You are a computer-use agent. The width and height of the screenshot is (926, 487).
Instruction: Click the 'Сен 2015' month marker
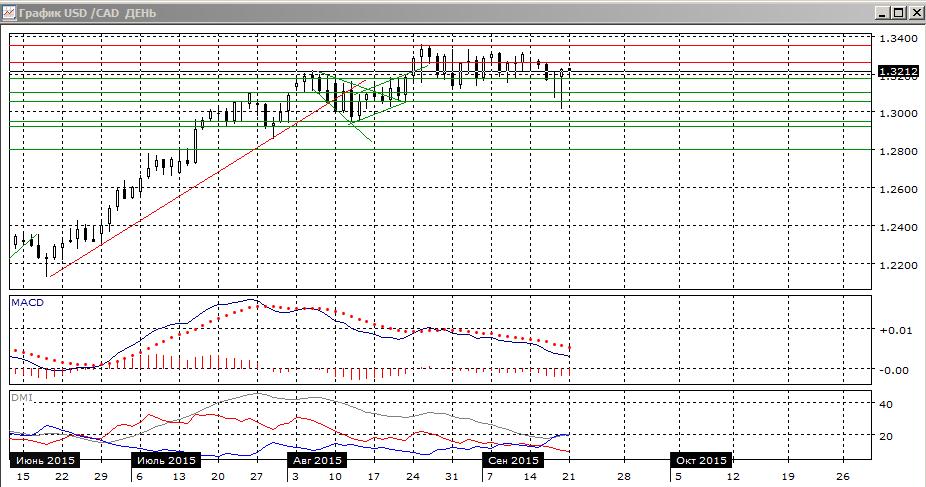tap(514, 460)
